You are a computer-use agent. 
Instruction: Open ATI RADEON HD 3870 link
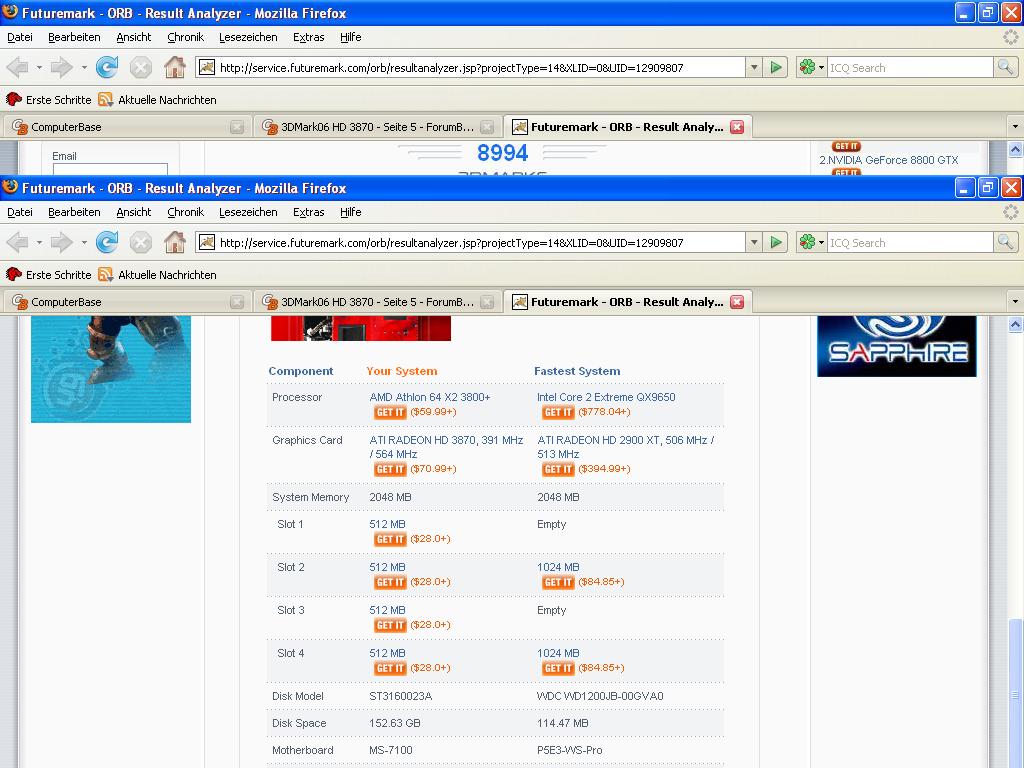(x=446, y=447)
